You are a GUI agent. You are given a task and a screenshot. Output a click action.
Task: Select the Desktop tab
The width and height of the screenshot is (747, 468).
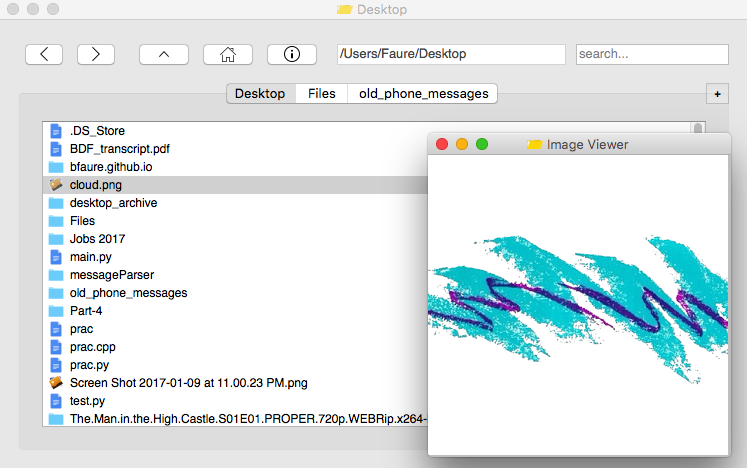[x=260, y=93]
